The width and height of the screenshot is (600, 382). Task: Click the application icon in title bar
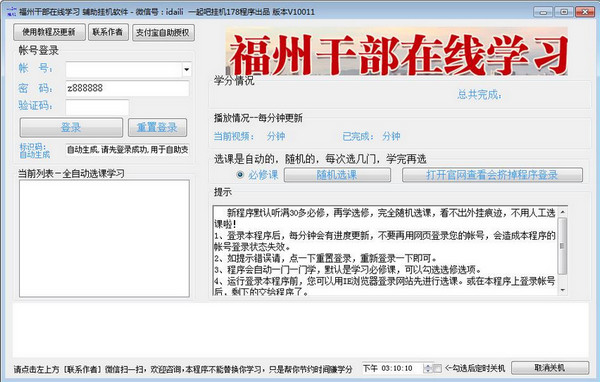click(x=11, y=11)
